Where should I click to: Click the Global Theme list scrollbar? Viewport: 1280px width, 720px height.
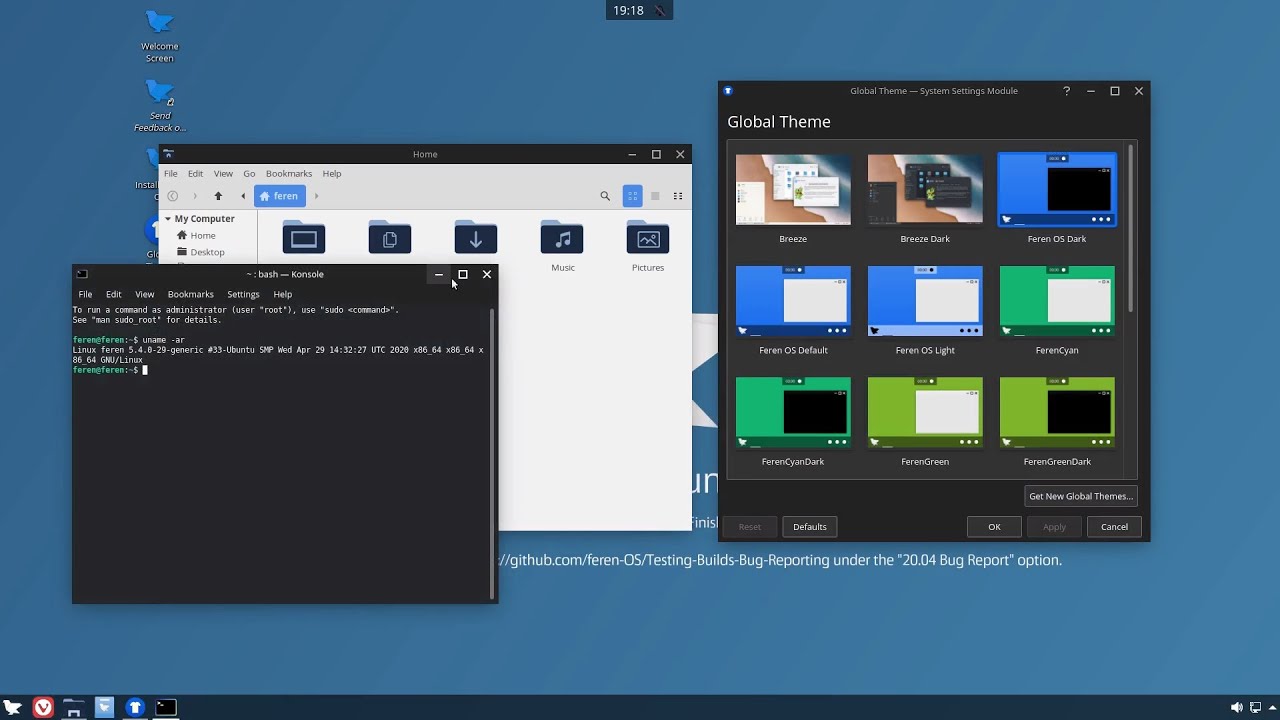[1131, 228]
